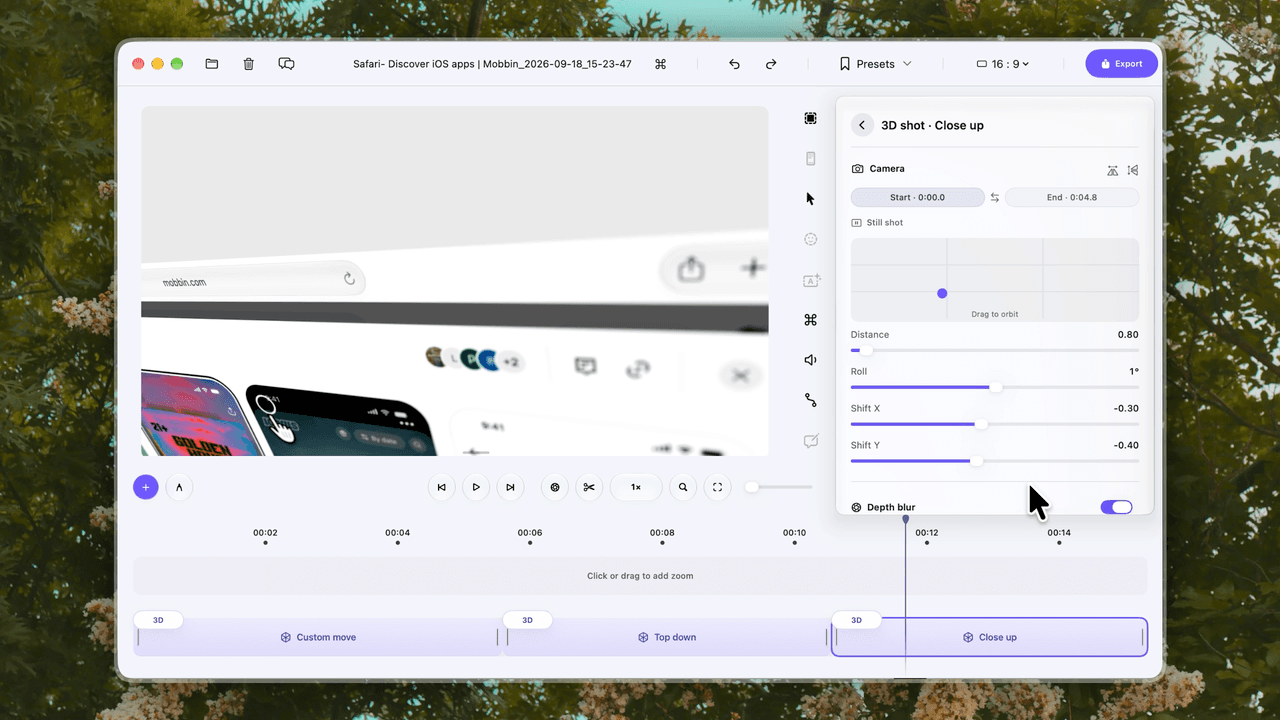Open the keyboard shortcuts tool in sidebar

(810, 320)
